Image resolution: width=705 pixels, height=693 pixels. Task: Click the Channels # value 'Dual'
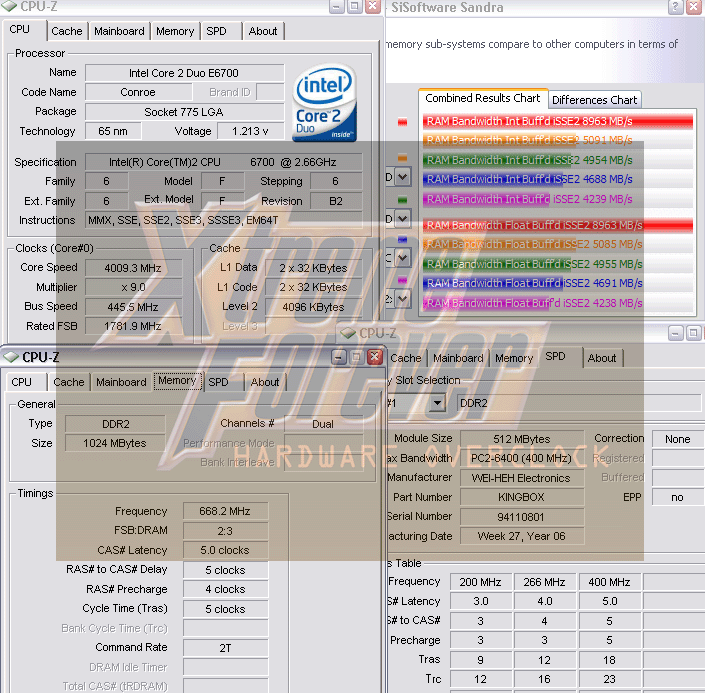click(323, 424)
